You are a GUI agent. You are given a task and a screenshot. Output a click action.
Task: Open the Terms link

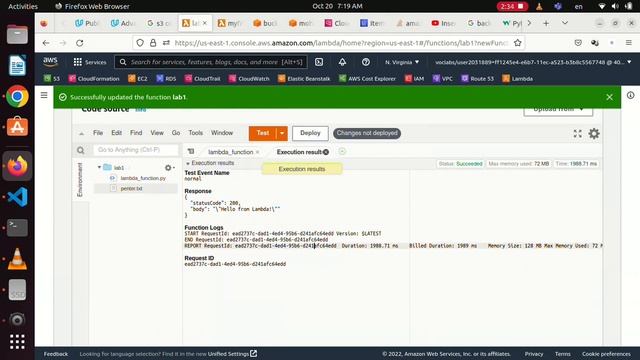562,354
